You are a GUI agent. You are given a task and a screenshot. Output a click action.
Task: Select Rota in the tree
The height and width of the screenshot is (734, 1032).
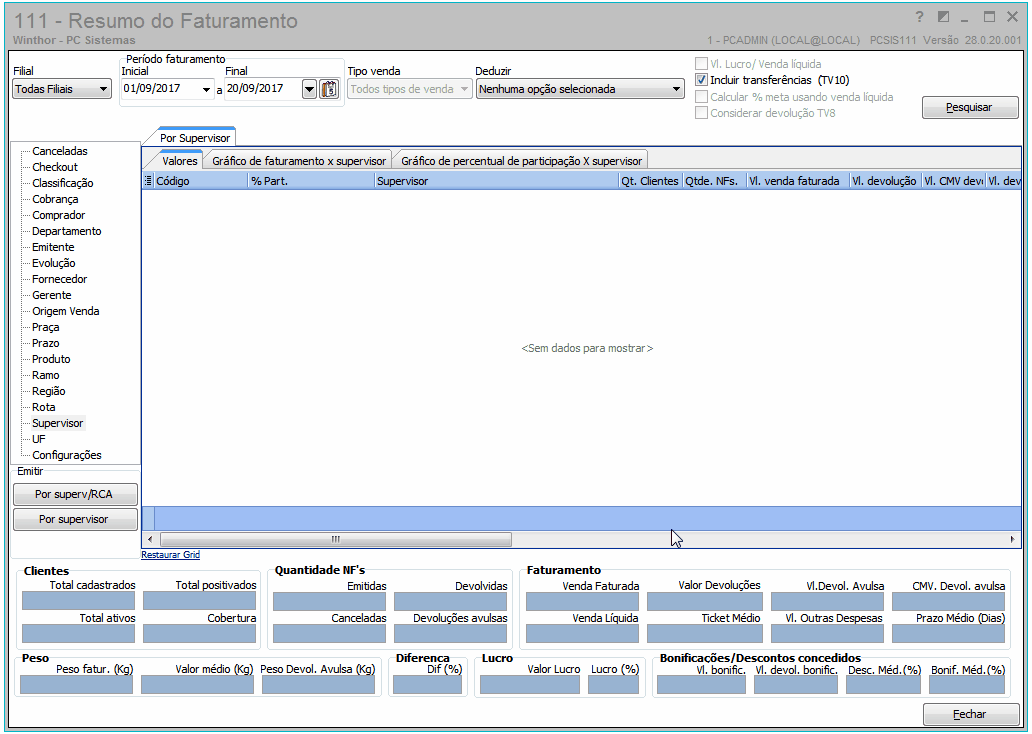point(43,407)
